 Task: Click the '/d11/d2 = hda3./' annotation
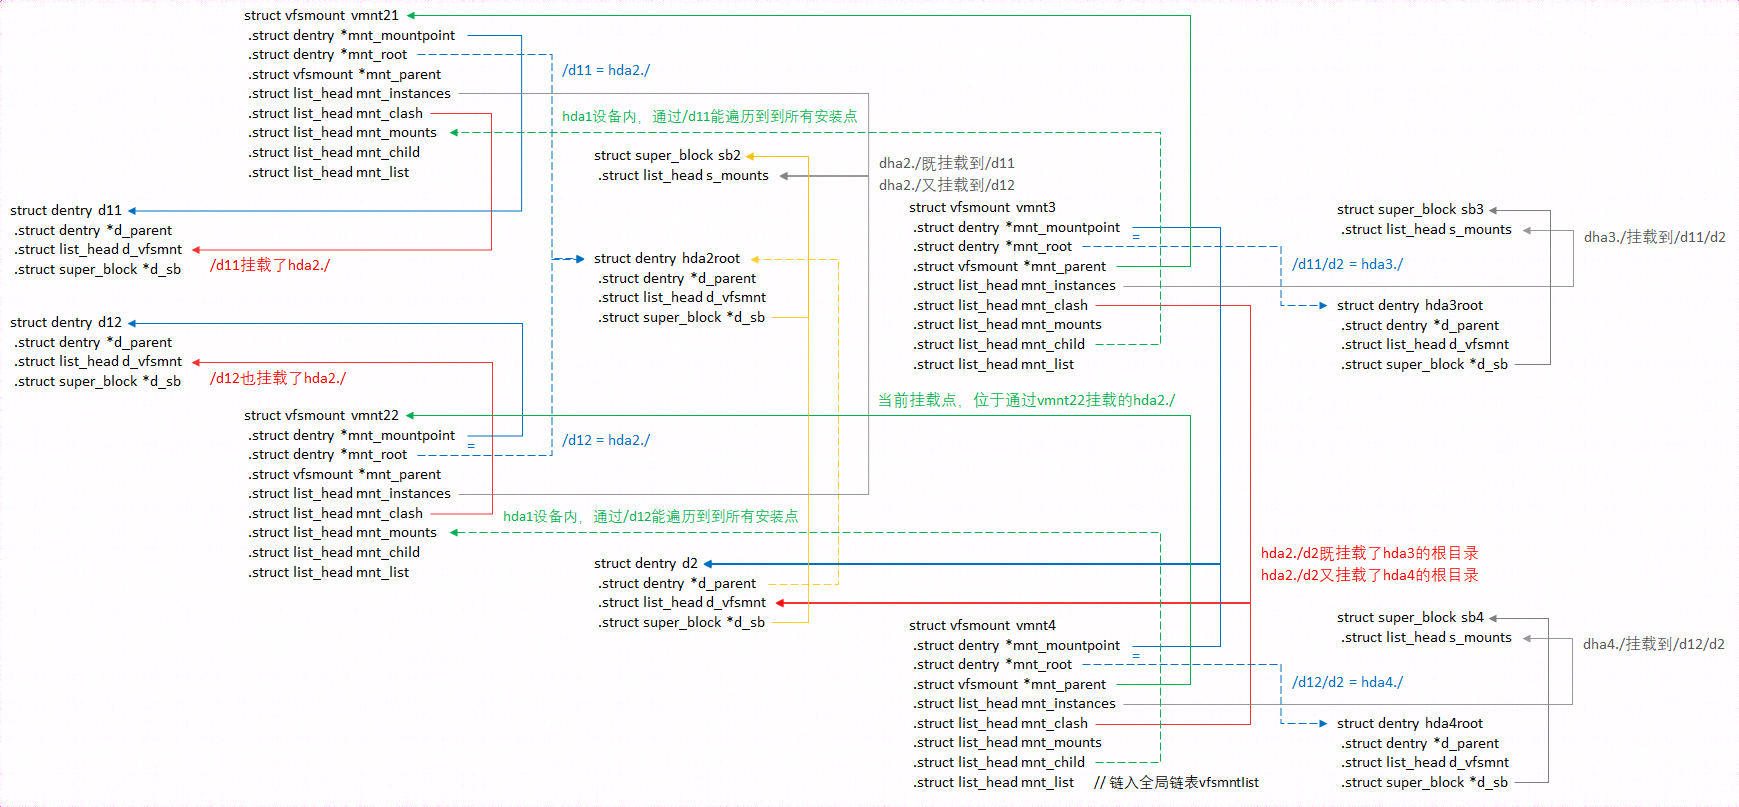(1348, 264)
